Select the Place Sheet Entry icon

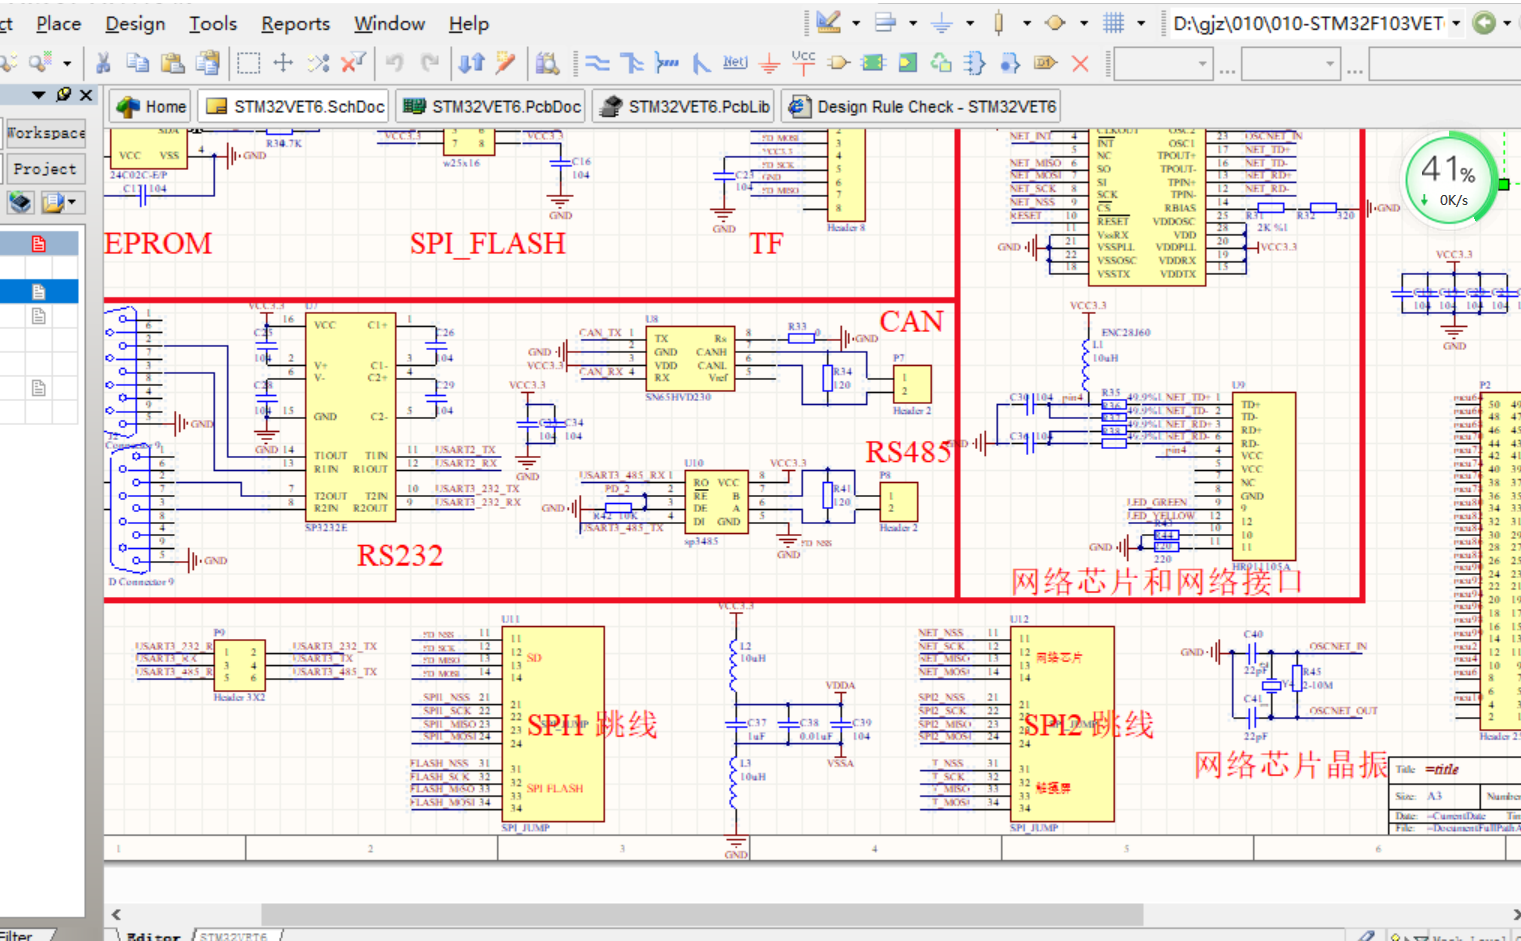tap(907, 64)
